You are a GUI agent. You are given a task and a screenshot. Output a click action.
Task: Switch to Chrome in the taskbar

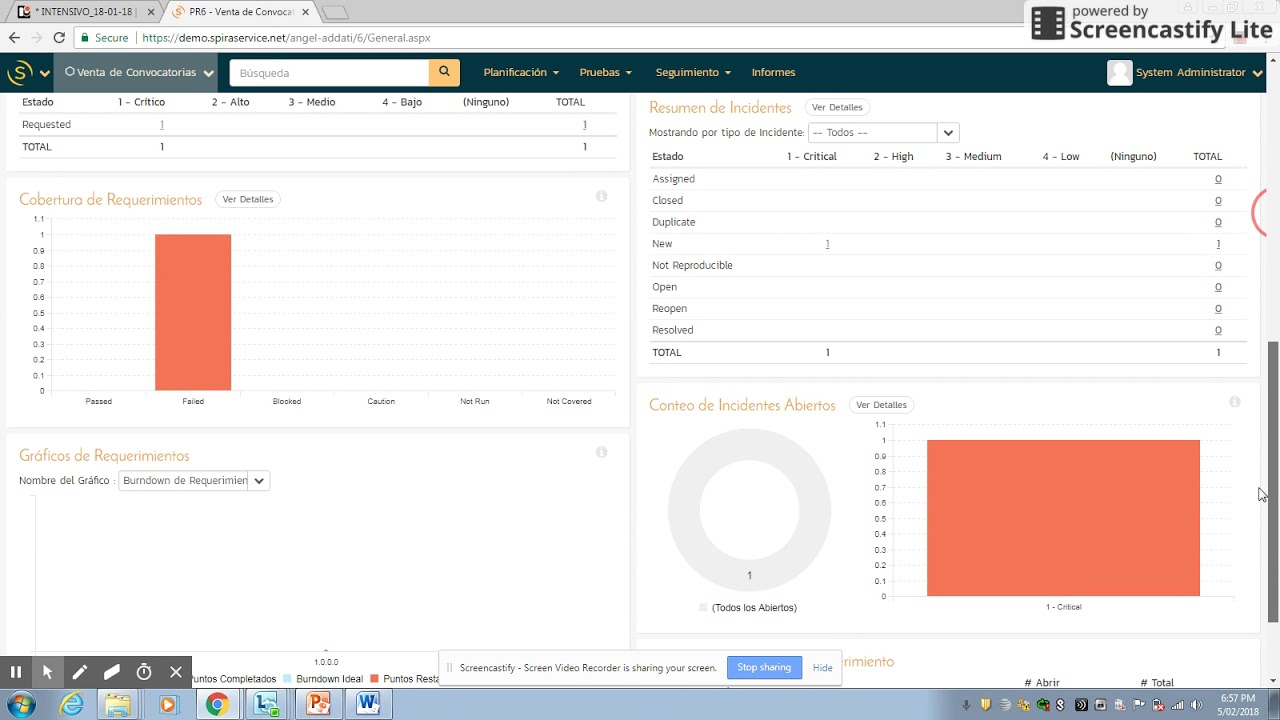(x=217, y=705)
